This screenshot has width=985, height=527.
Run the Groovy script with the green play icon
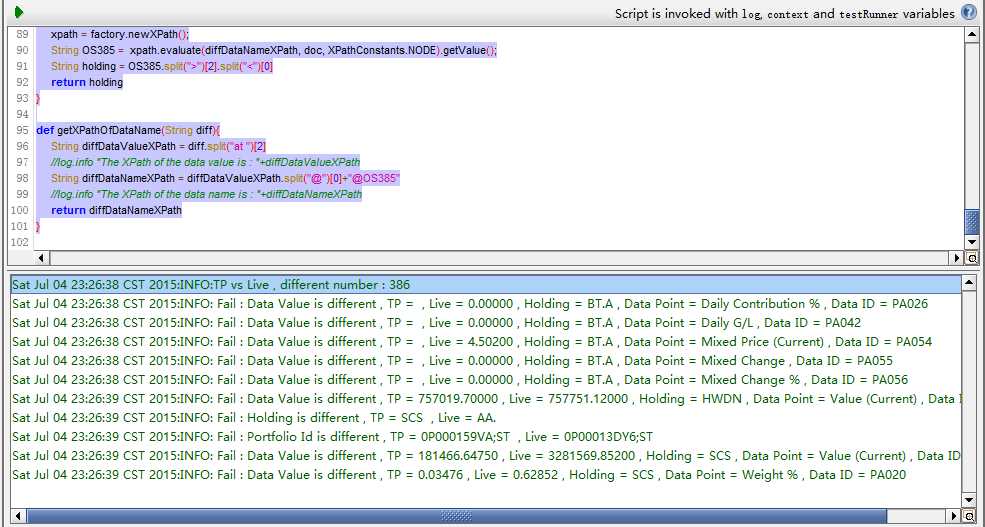(x=18, y=12)
